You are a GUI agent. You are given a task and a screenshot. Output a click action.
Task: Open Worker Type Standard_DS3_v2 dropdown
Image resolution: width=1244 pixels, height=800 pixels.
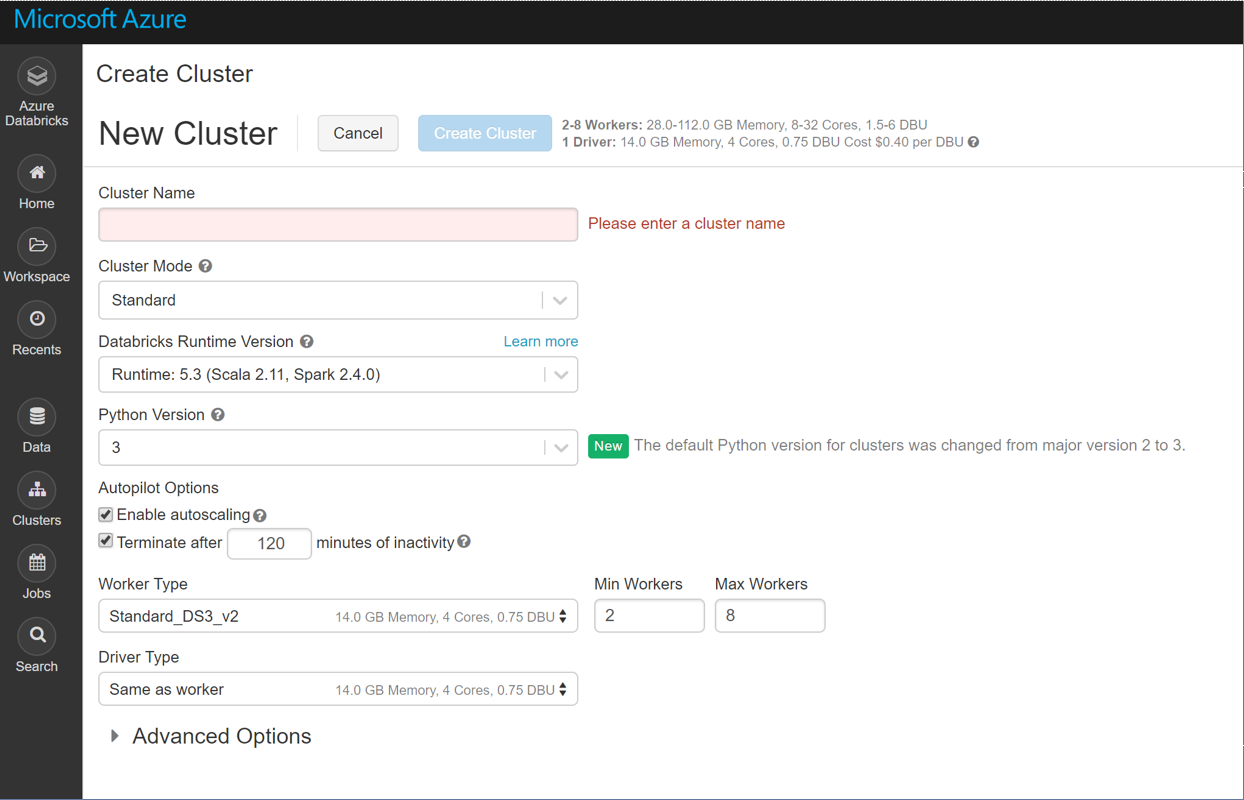coord(338,616)
